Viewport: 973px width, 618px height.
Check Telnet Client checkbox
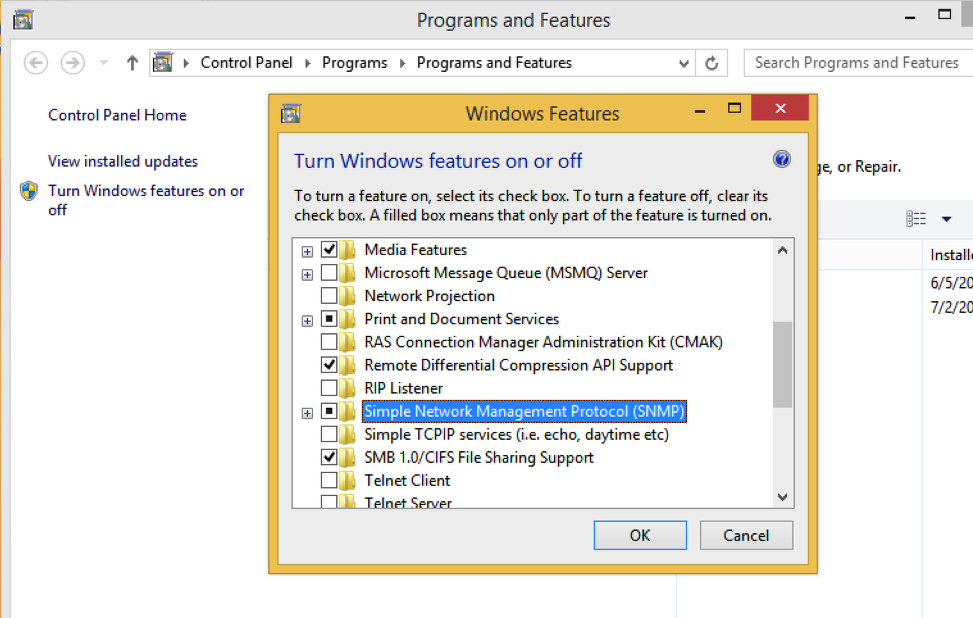pos(329,480)
